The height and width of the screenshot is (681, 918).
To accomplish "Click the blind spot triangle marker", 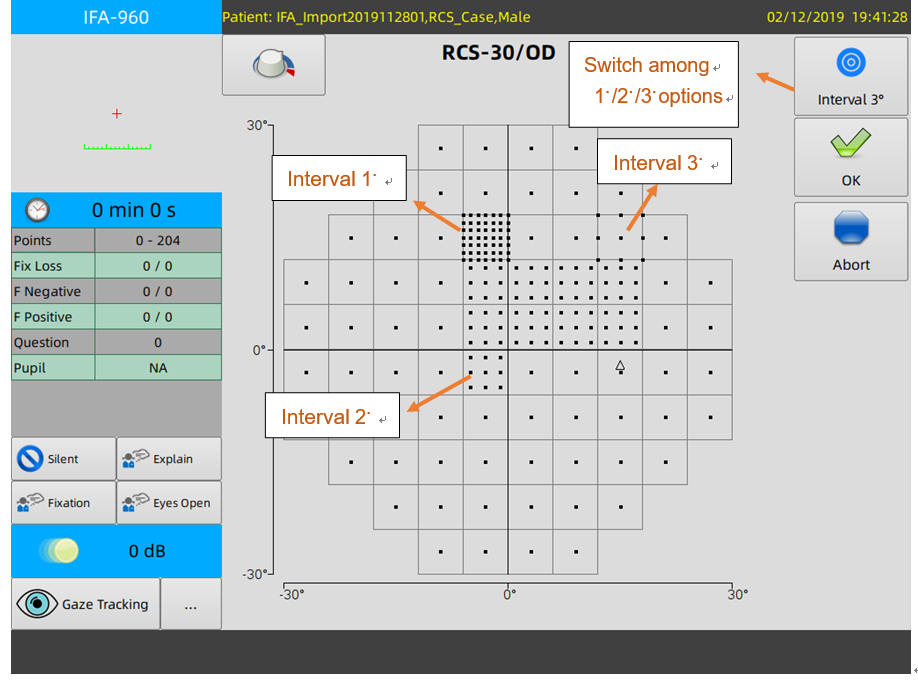I will click(x=620, y=367).
